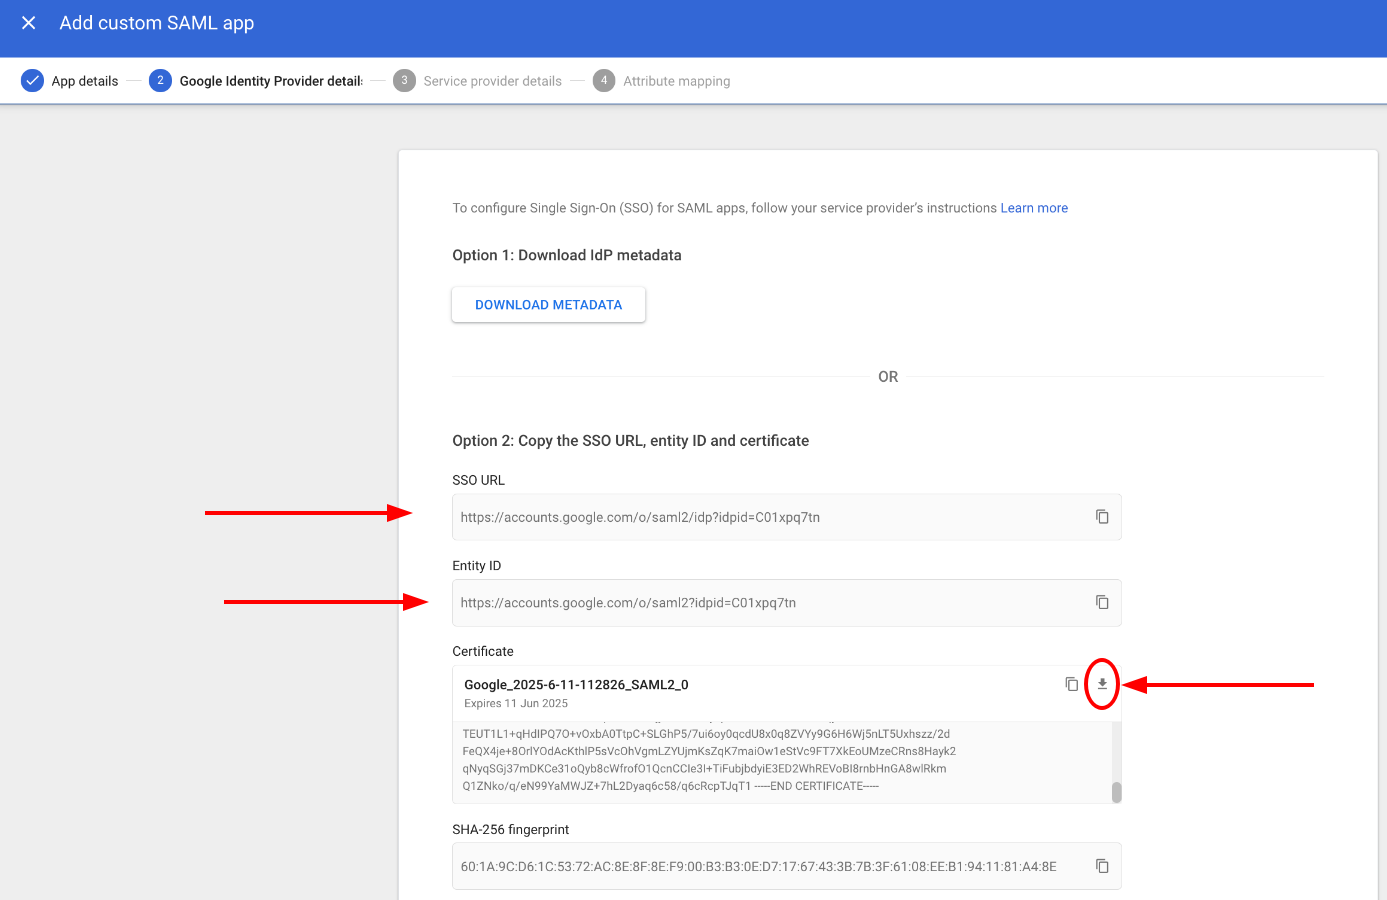Select the Google Identity Provider details label
The width and height of the screenshot is (1387, 900).
pos(271,81)
